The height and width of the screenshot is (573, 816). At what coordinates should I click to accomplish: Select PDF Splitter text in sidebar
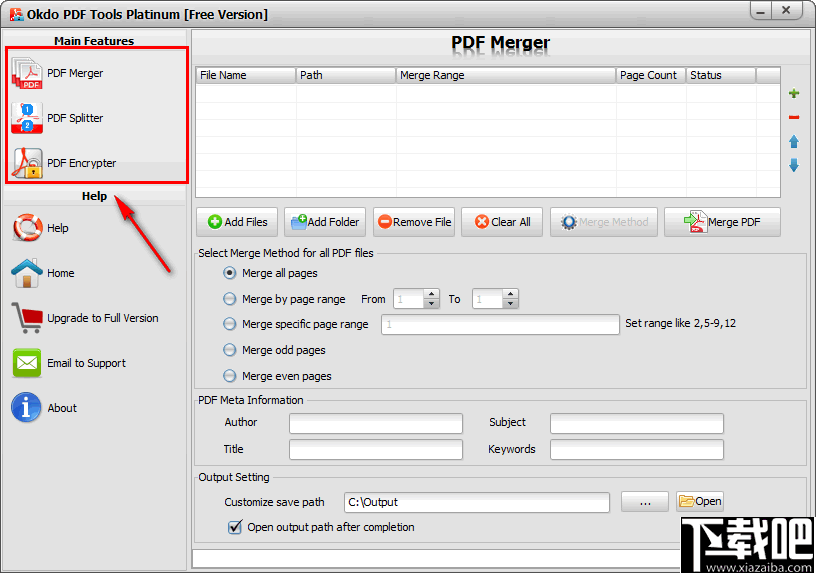click(75, 118)
